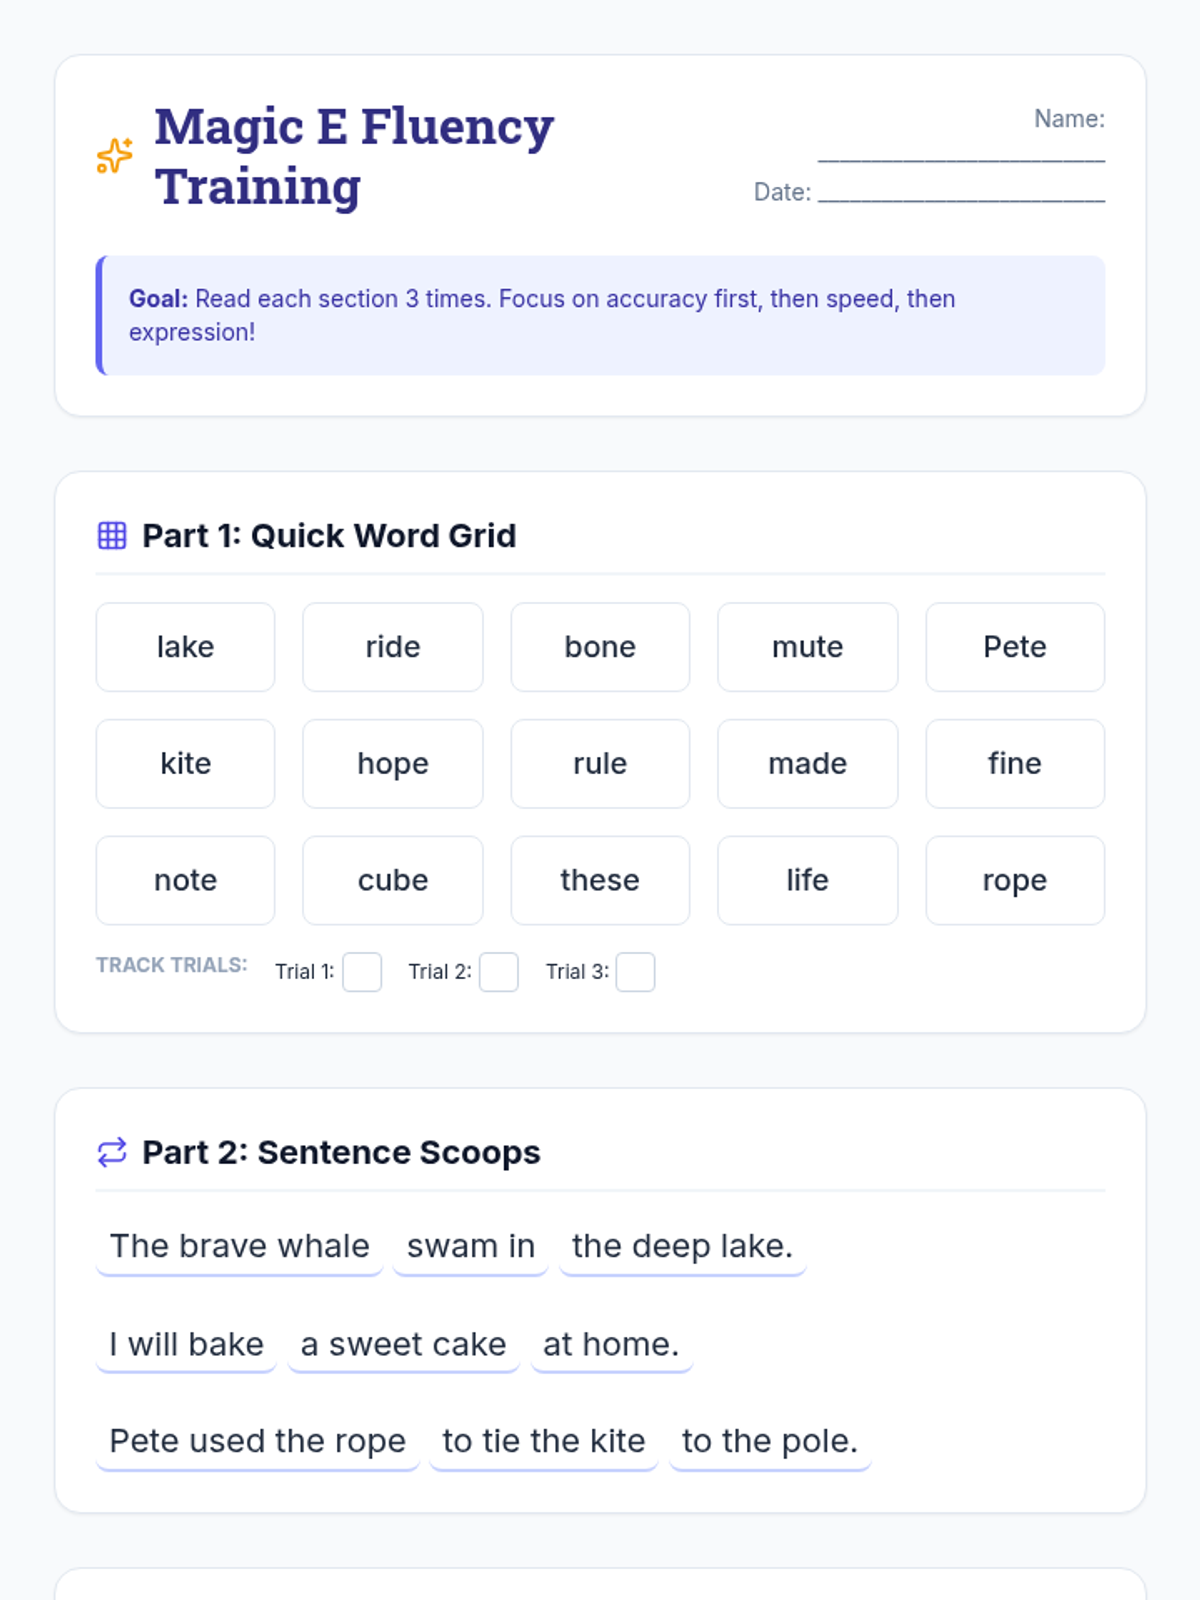Screen dimensions: 1200x1600
Task: Mark the Trial 3 checkbox
Action: pyautogui.click(x=635, y=972)
